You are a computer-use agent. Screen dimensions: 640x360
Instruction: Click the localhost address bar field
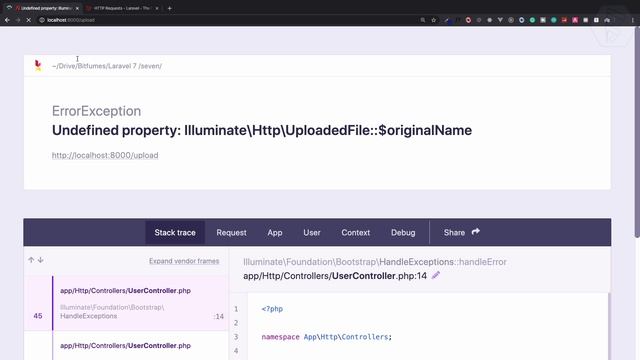coord(229,20)
